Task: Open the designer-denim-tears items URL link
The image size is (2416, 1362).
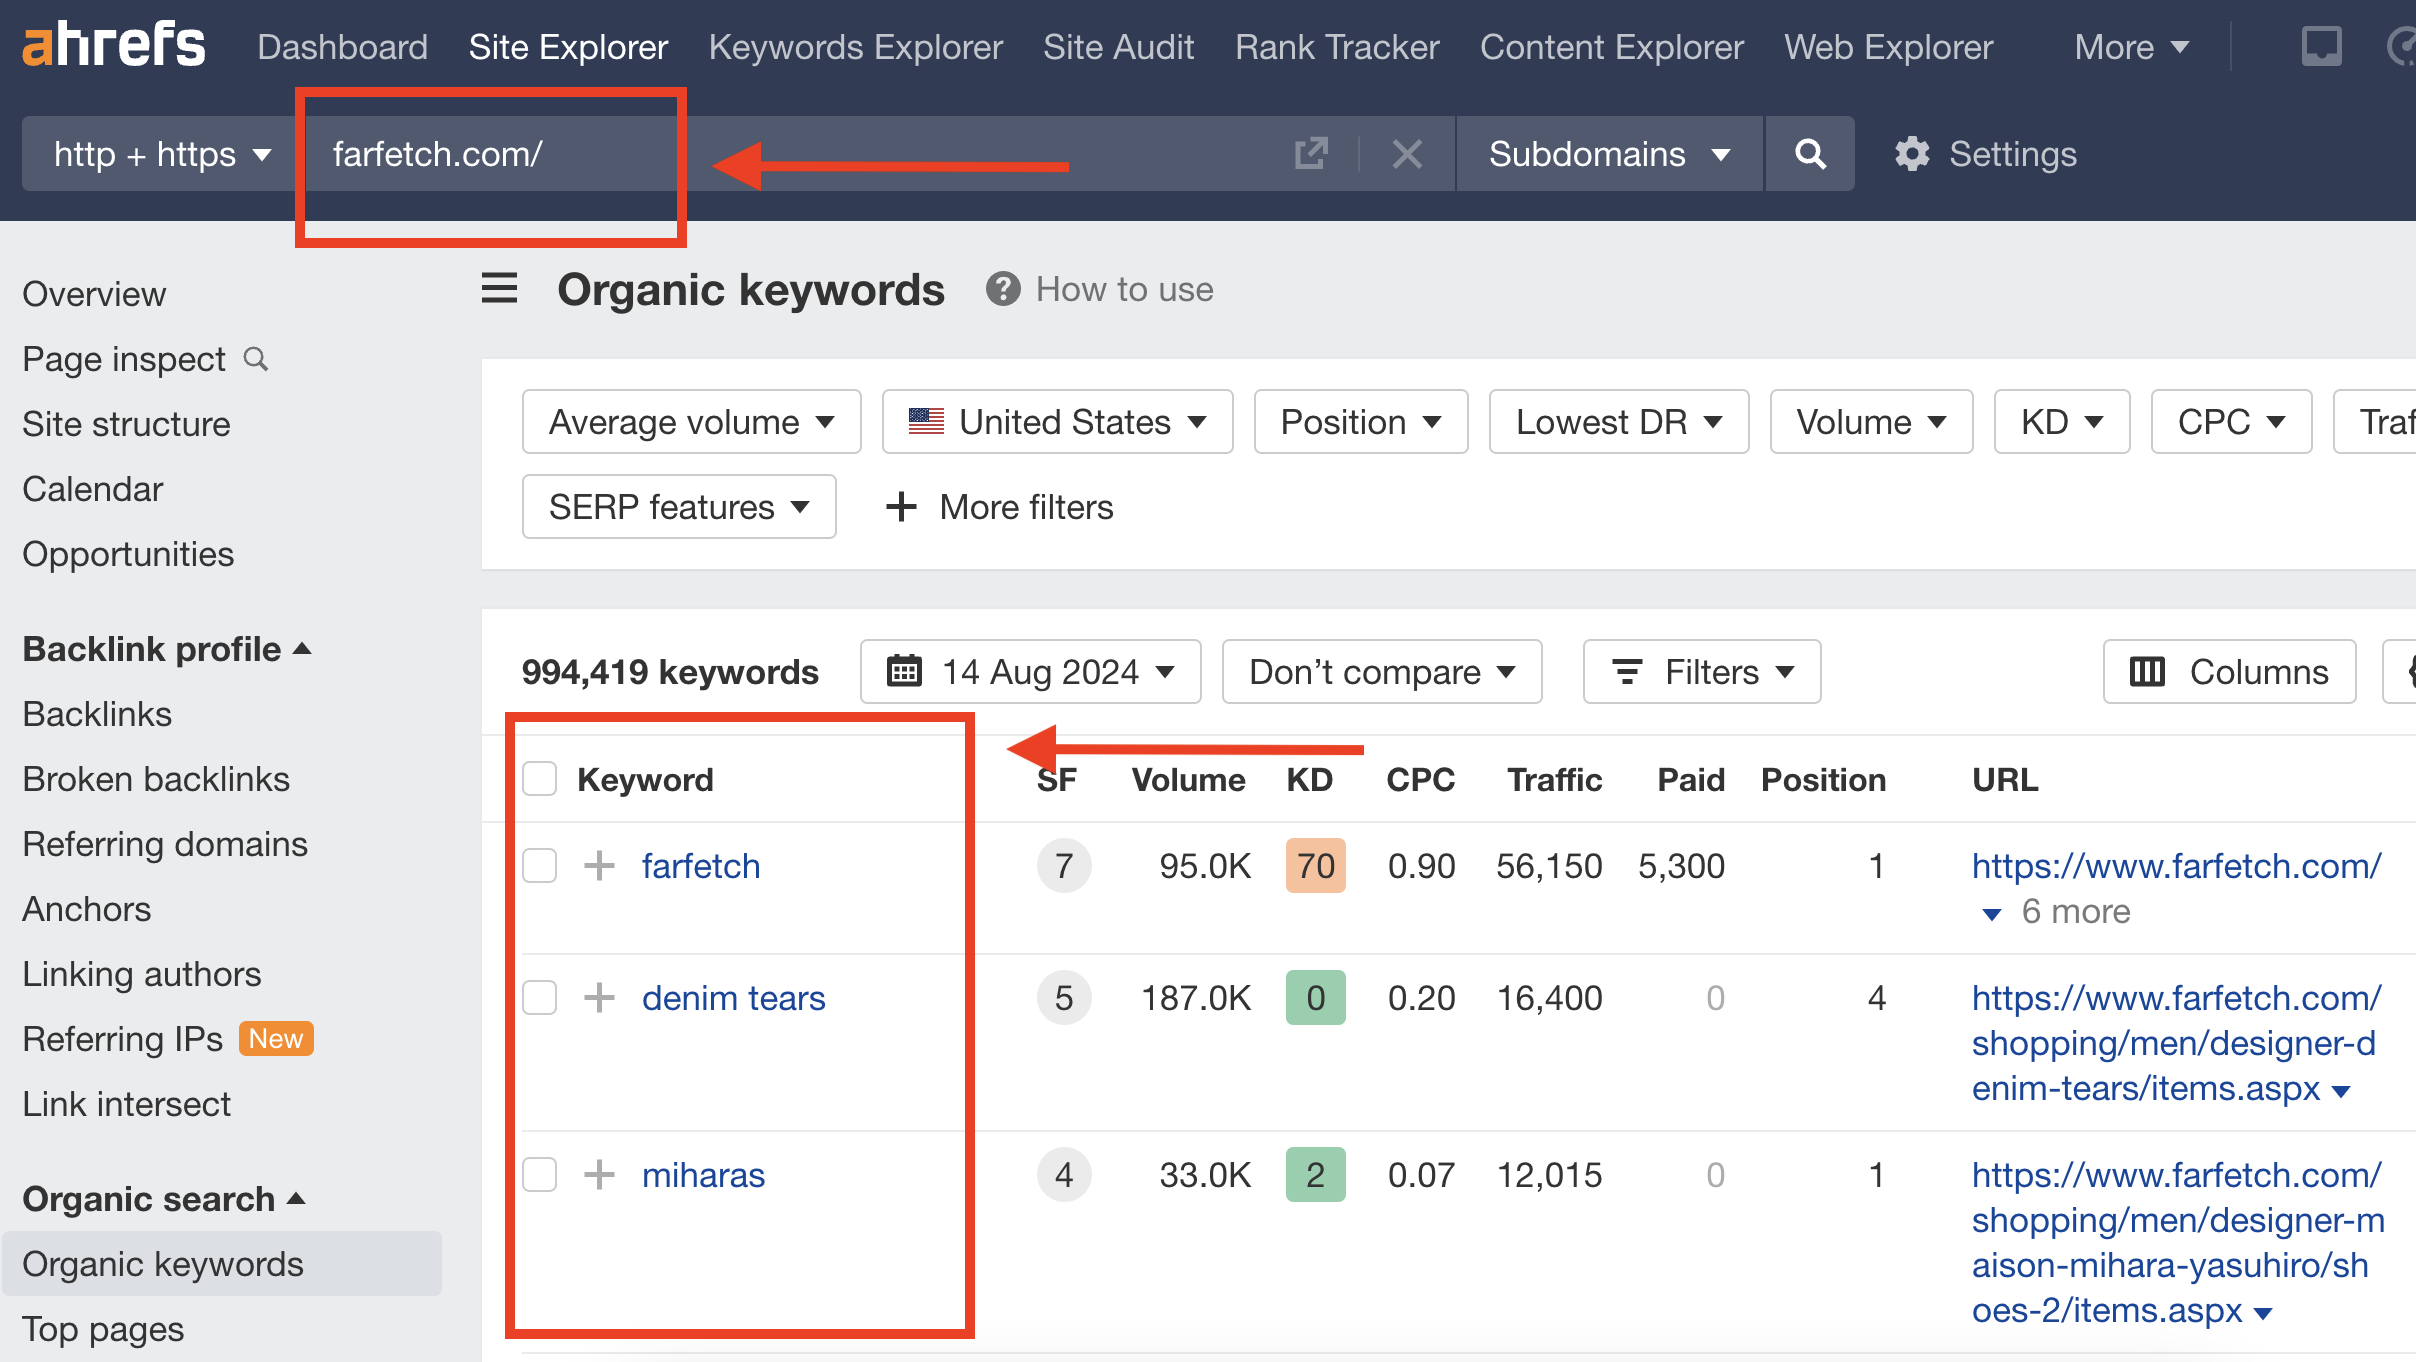Action: [x=2175, y=1043]
